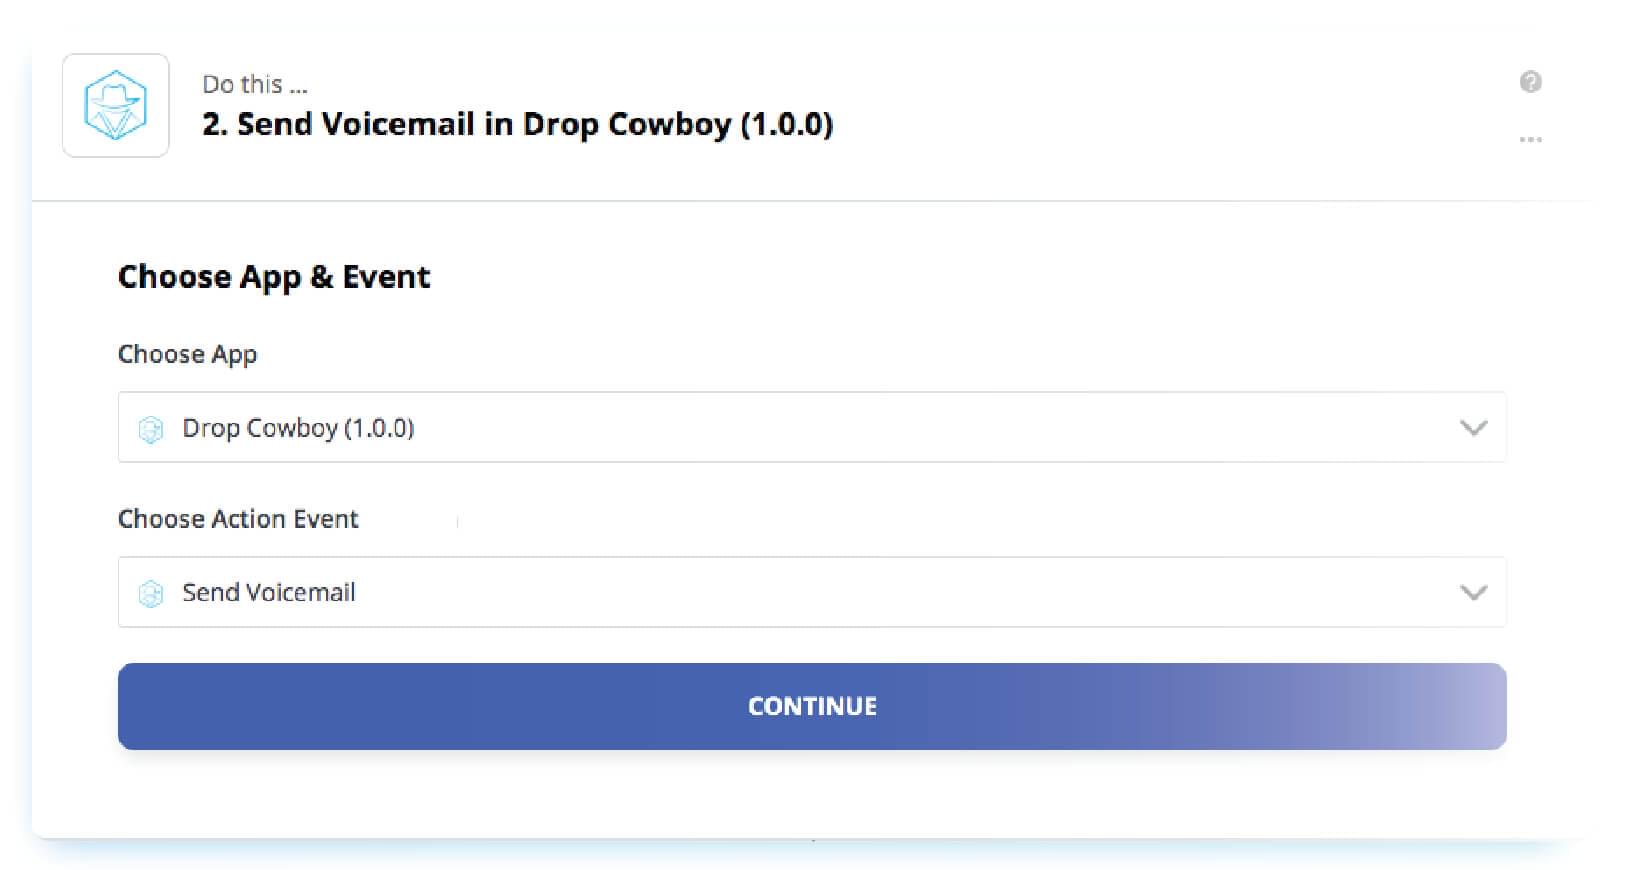Click small icon beside Send Voicemail

151,594
